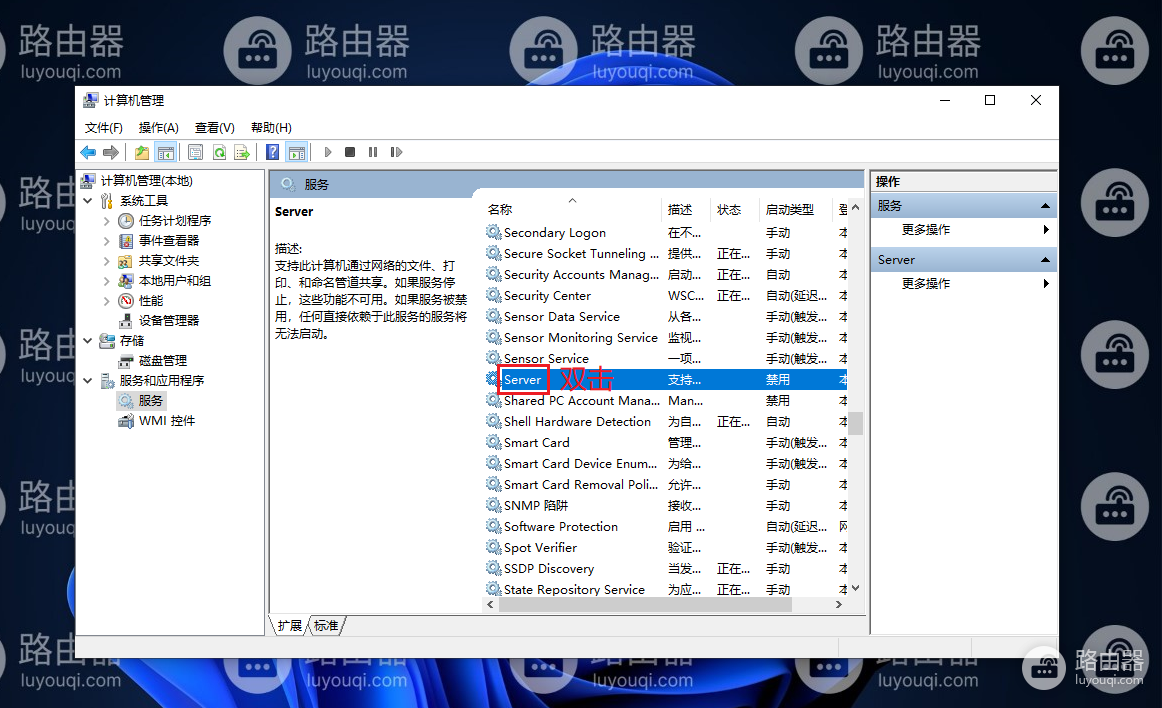
Task: Collapse the 服务和应用程序 tree node
Action: coord(87,380)
